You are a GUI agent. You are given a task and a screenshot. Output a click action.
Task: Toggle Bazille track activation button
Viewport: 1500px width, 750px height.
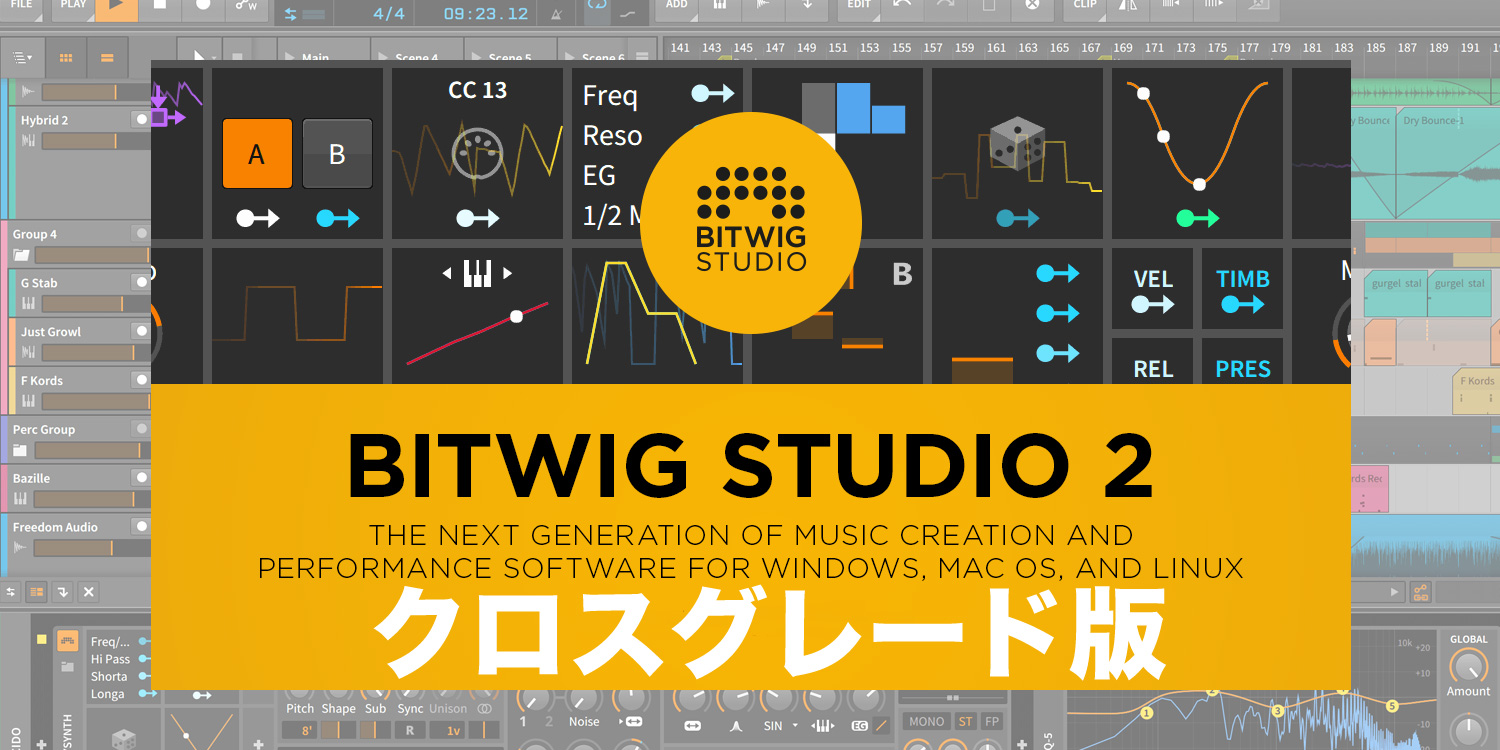point(141,478)
